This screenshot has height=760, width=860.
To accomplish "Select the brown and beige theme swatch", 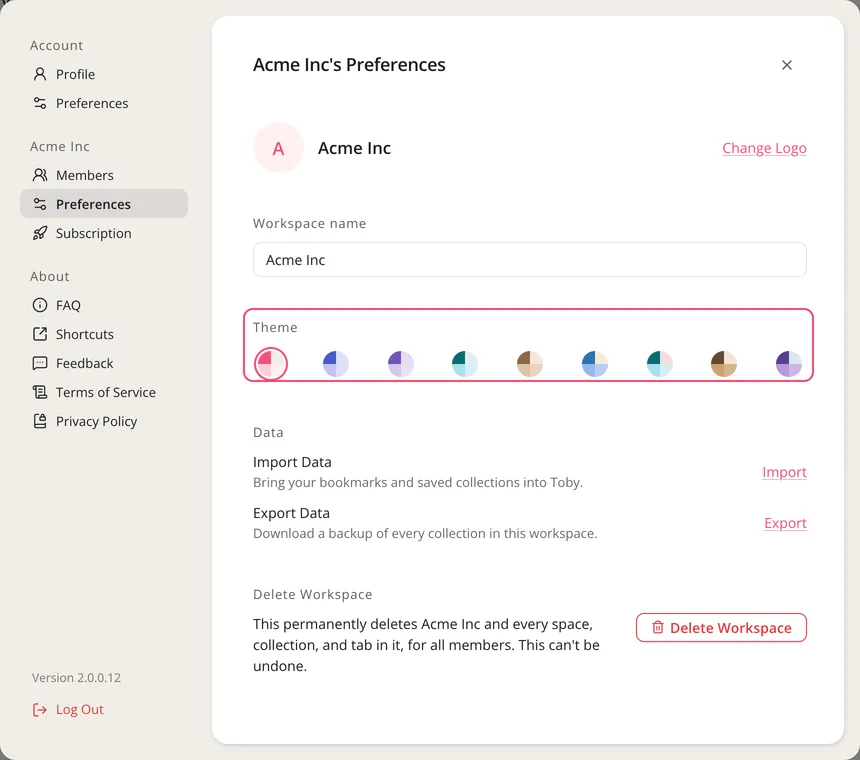I will [530, 364].
